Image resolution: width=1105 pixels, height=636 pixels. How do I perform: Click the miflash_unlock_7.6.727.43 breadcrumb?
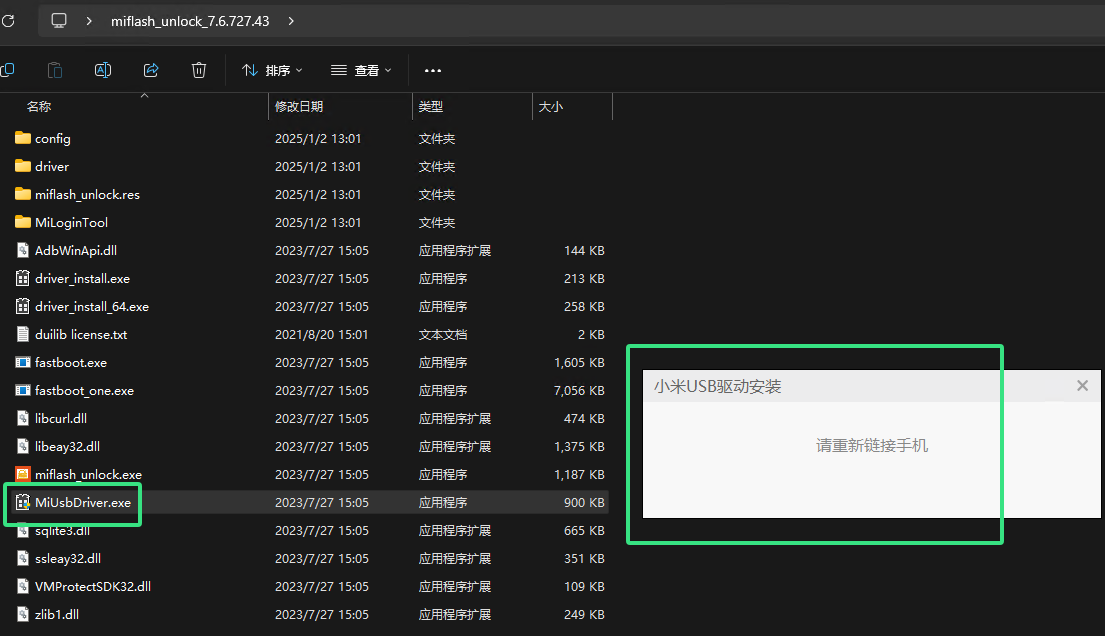[189, 20]
